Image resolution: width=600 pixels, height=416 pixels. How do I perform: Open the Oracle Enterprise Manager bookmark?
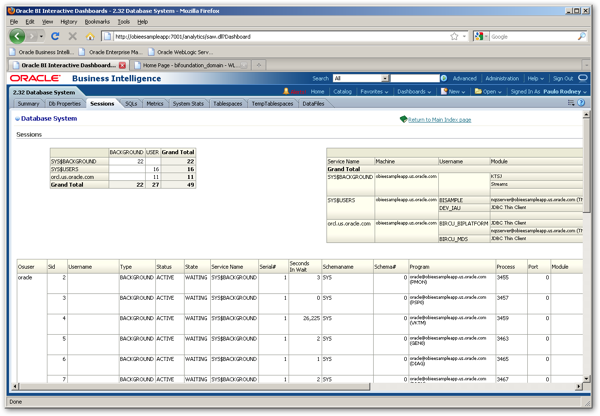click(111, 52)
